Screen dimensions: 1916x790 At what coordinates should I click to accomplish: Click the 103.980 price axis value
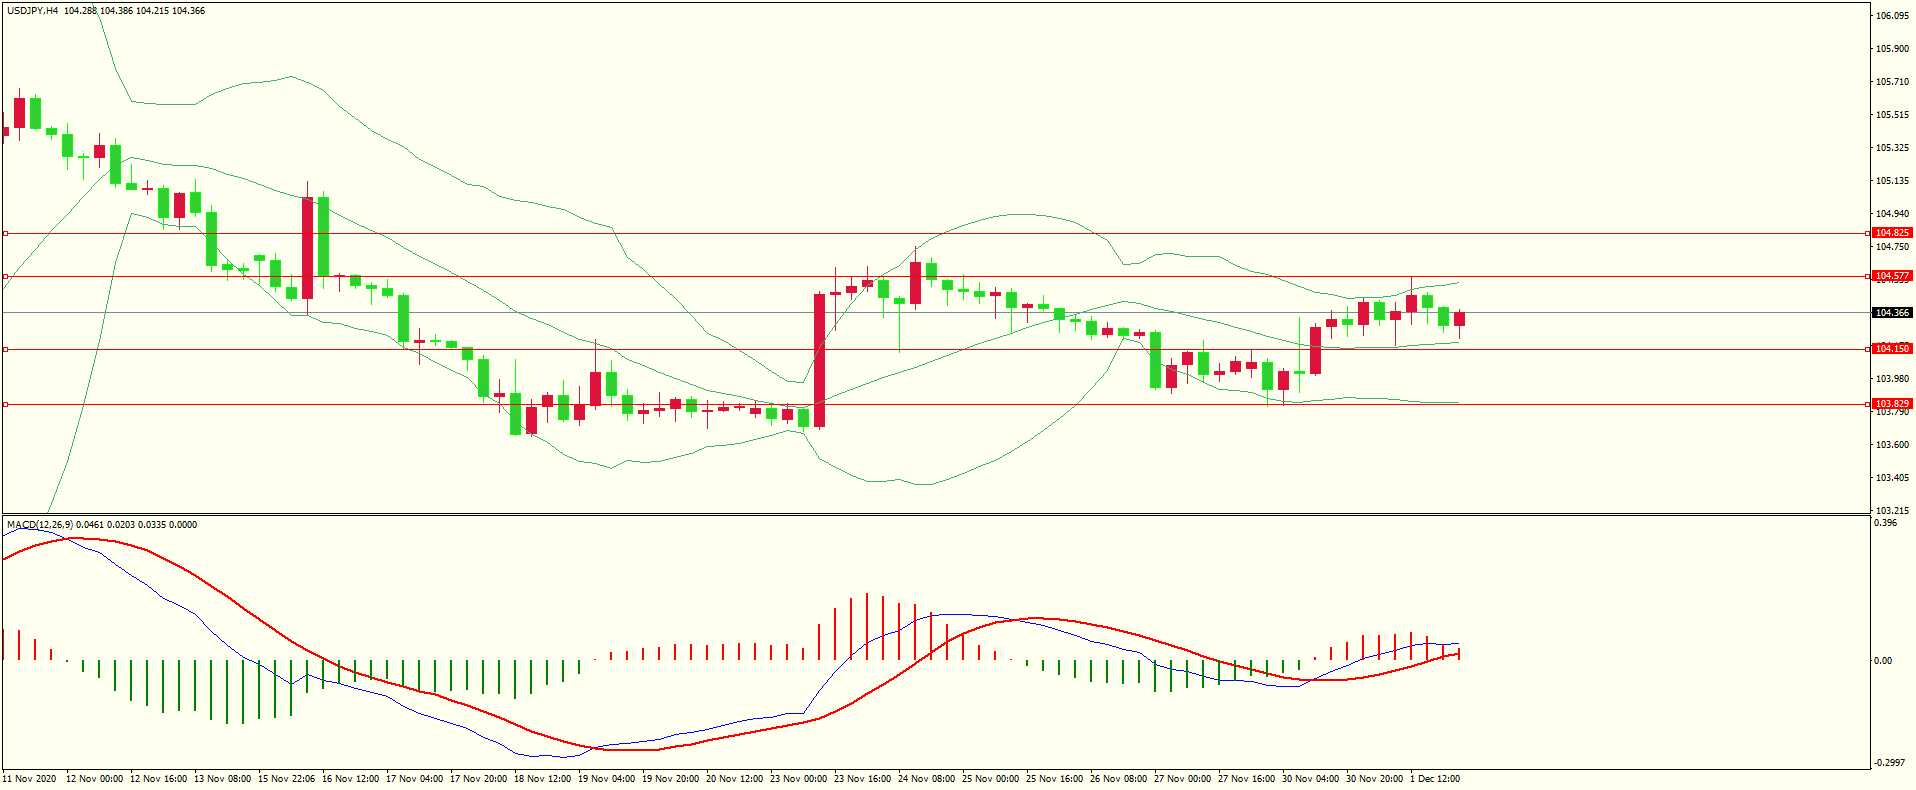point(1892,379)
